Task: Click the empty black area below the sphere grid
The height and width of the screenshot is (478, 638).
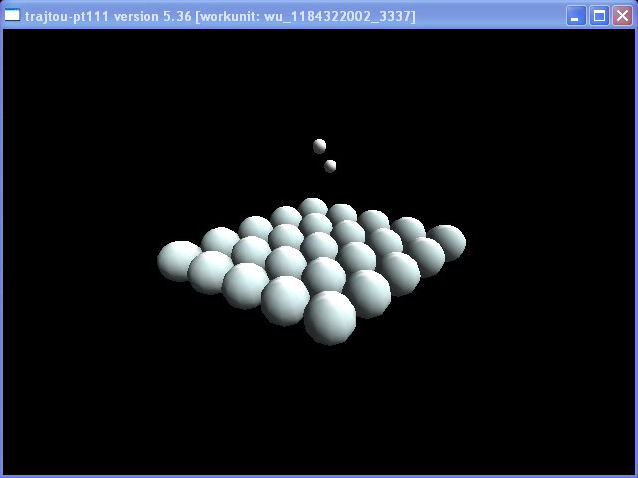Action: click(x=320, y=410)
